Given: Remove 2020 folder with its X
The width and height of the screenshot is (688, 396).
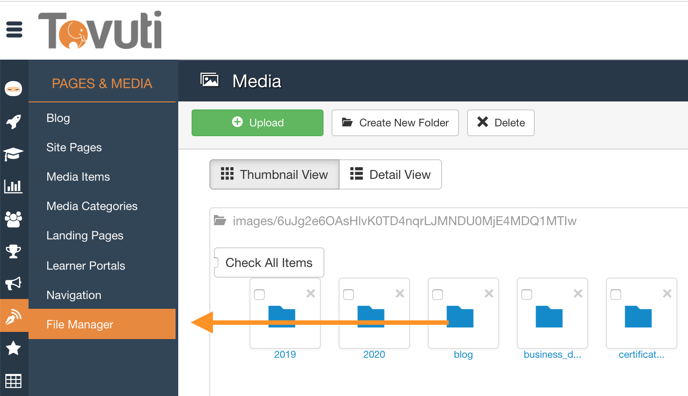Looking at the screenshot, I should (400, 293).
